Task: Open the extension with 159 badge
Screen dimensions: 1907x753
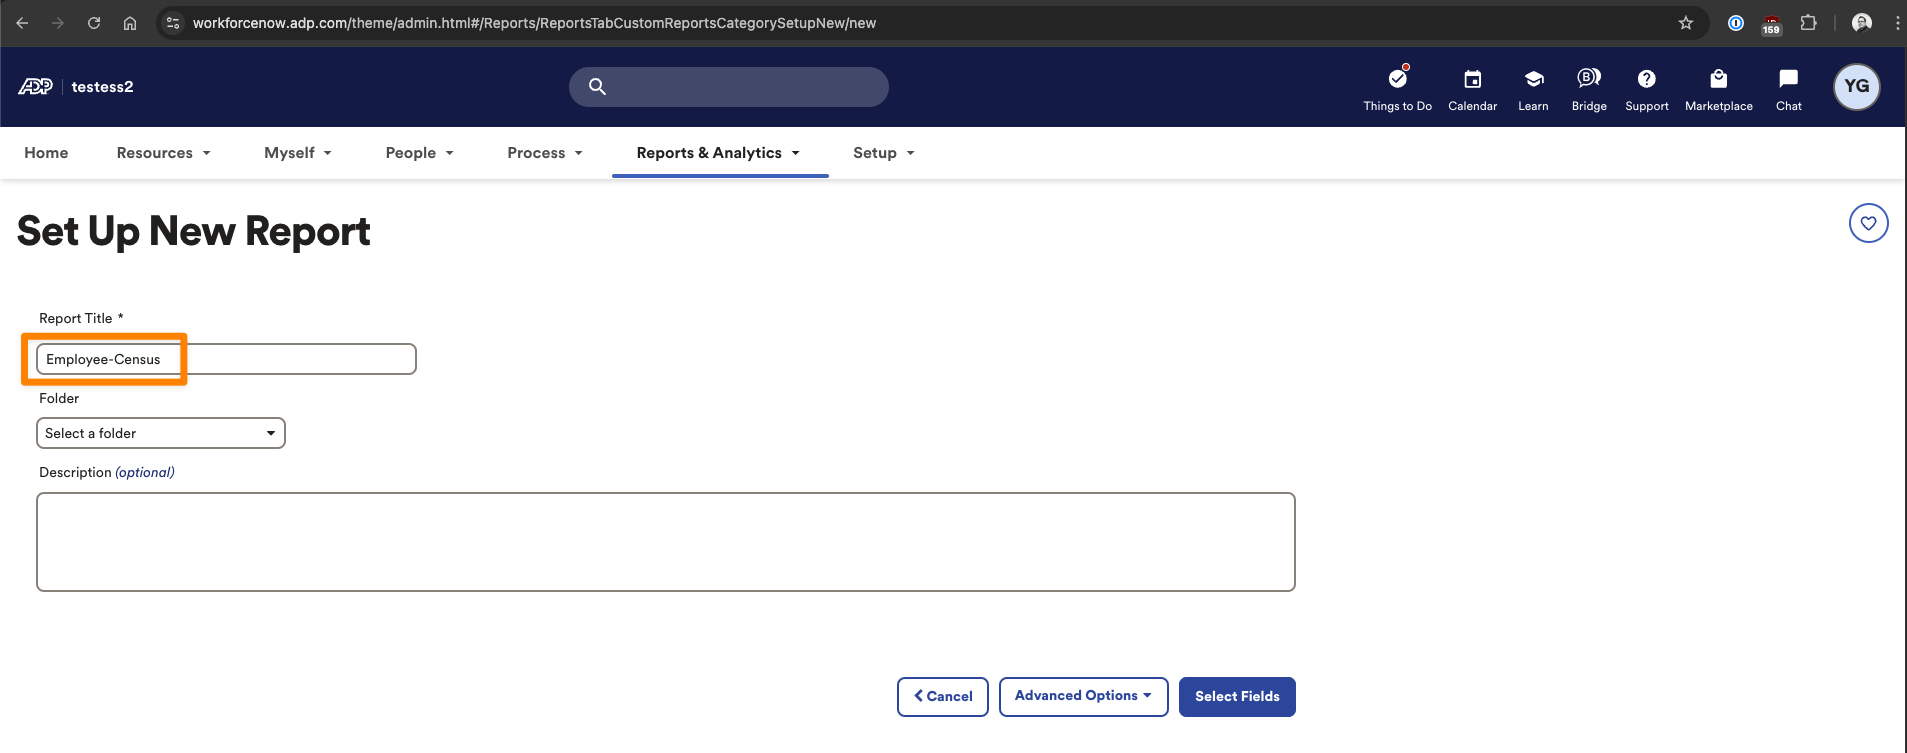Action: point(1772,24)
